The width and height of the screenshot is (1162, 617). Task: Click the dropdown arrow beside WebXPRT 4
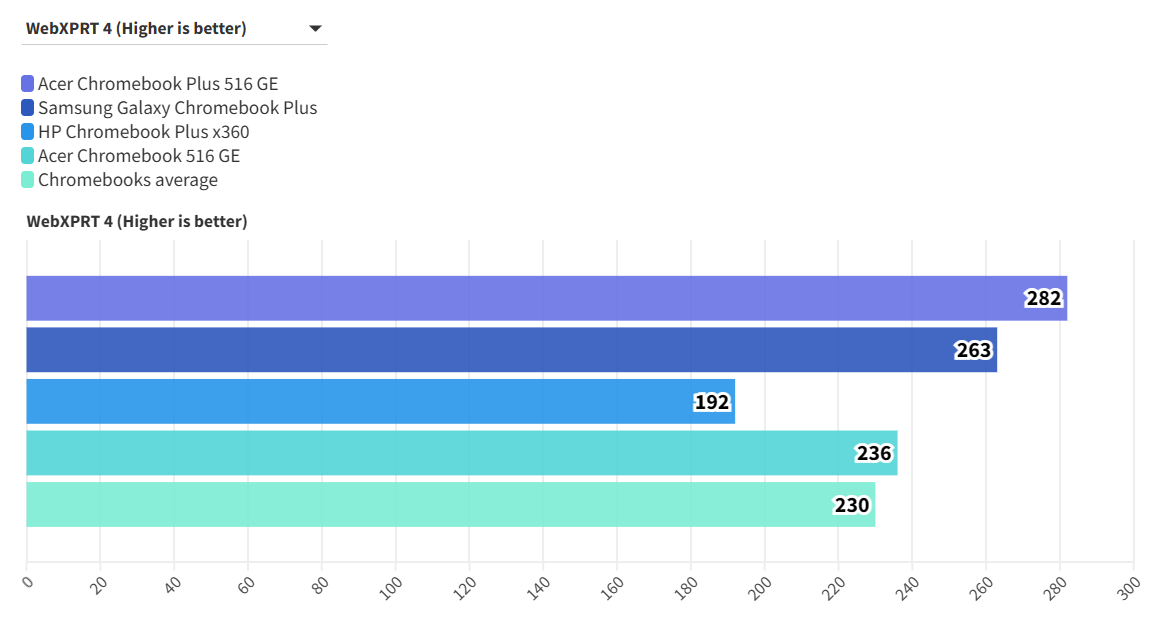tap(315, 28)
